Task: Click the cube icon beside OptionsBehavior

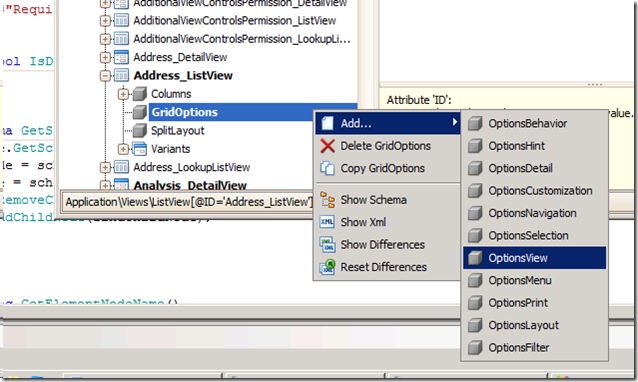Action: click(x=475, y=124)
